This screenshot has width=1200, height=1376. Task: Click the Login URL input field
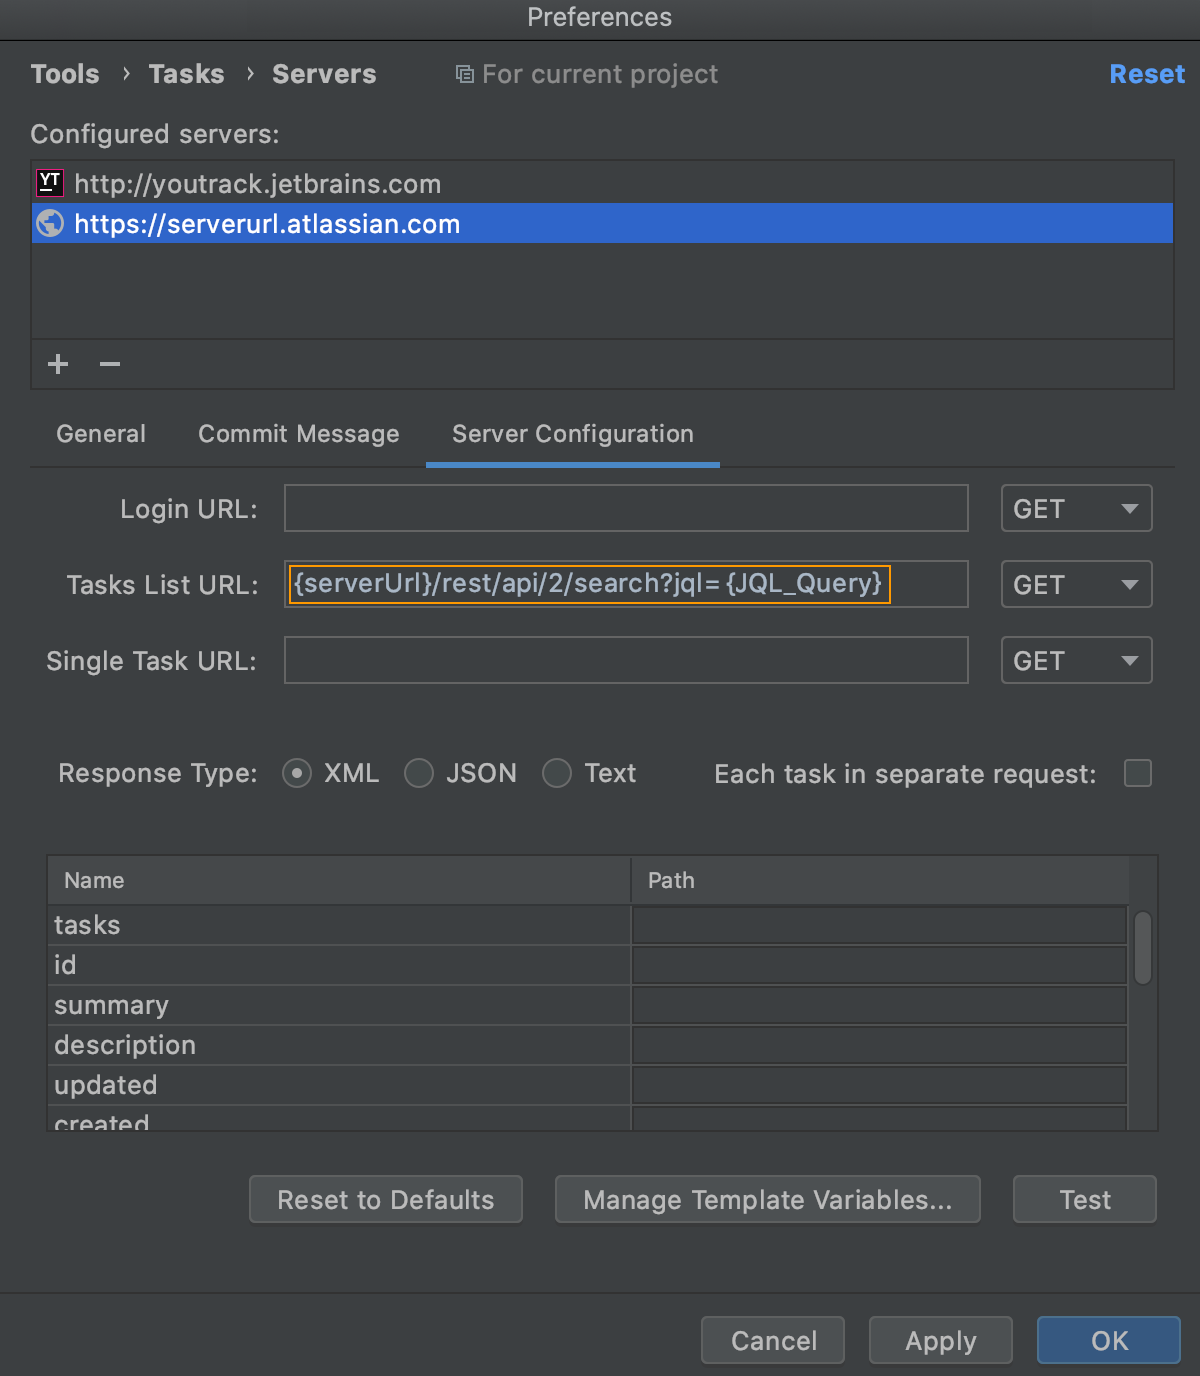click(x=626, y=508)
